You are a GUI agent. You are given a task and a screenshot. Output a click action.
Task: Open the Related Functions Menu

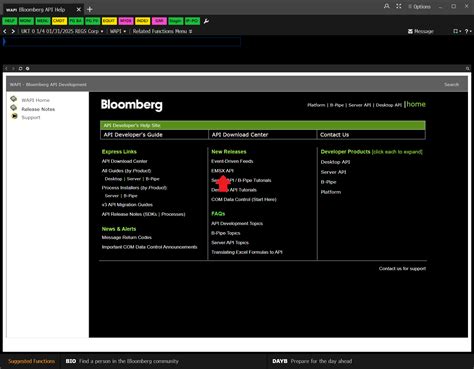(162, 31)
